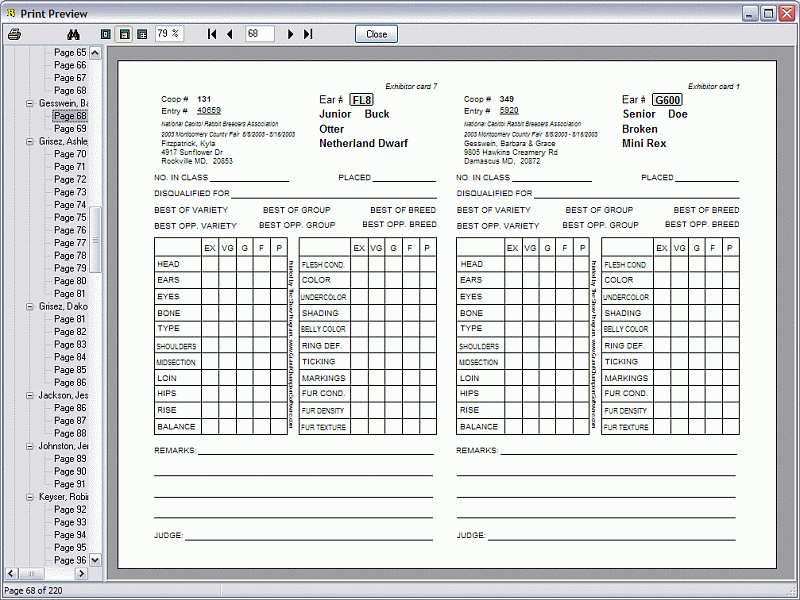
Task: Select Page 87 under Jackson
Action: pyautogui.click(x=70, y=420)
